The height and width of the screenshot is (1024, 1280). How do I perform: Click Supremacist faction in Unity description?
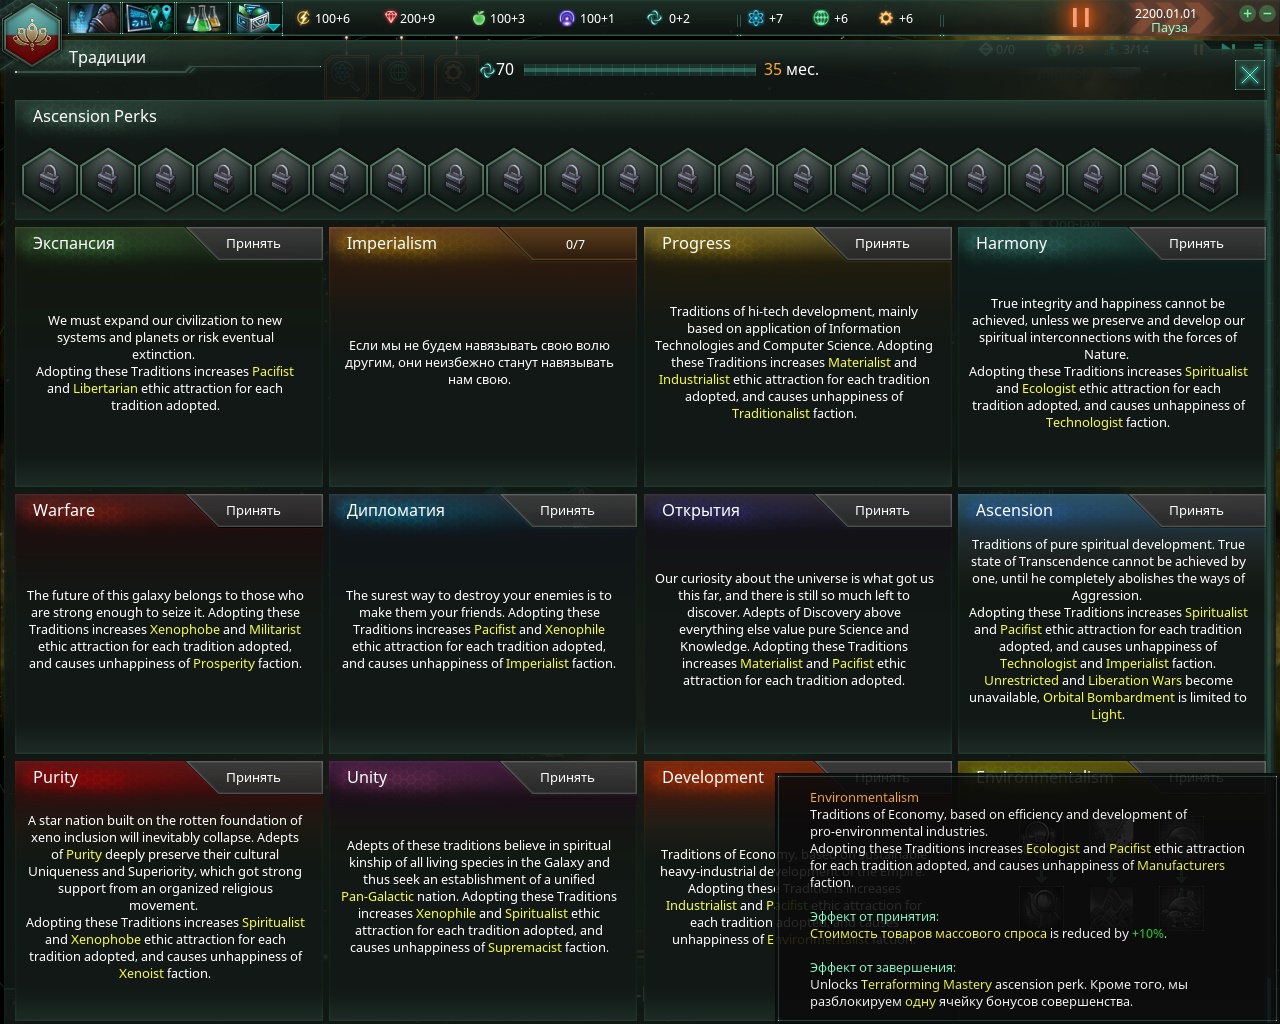(x=524, y=947)
